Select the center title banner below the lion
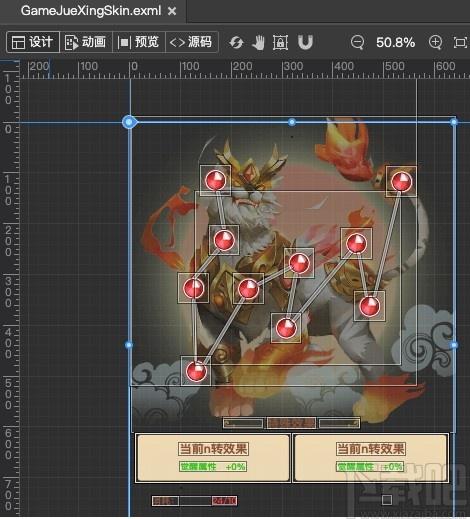The width and height of the screenshot is (470, 519). pyautogui.click(x=291, y=423)
